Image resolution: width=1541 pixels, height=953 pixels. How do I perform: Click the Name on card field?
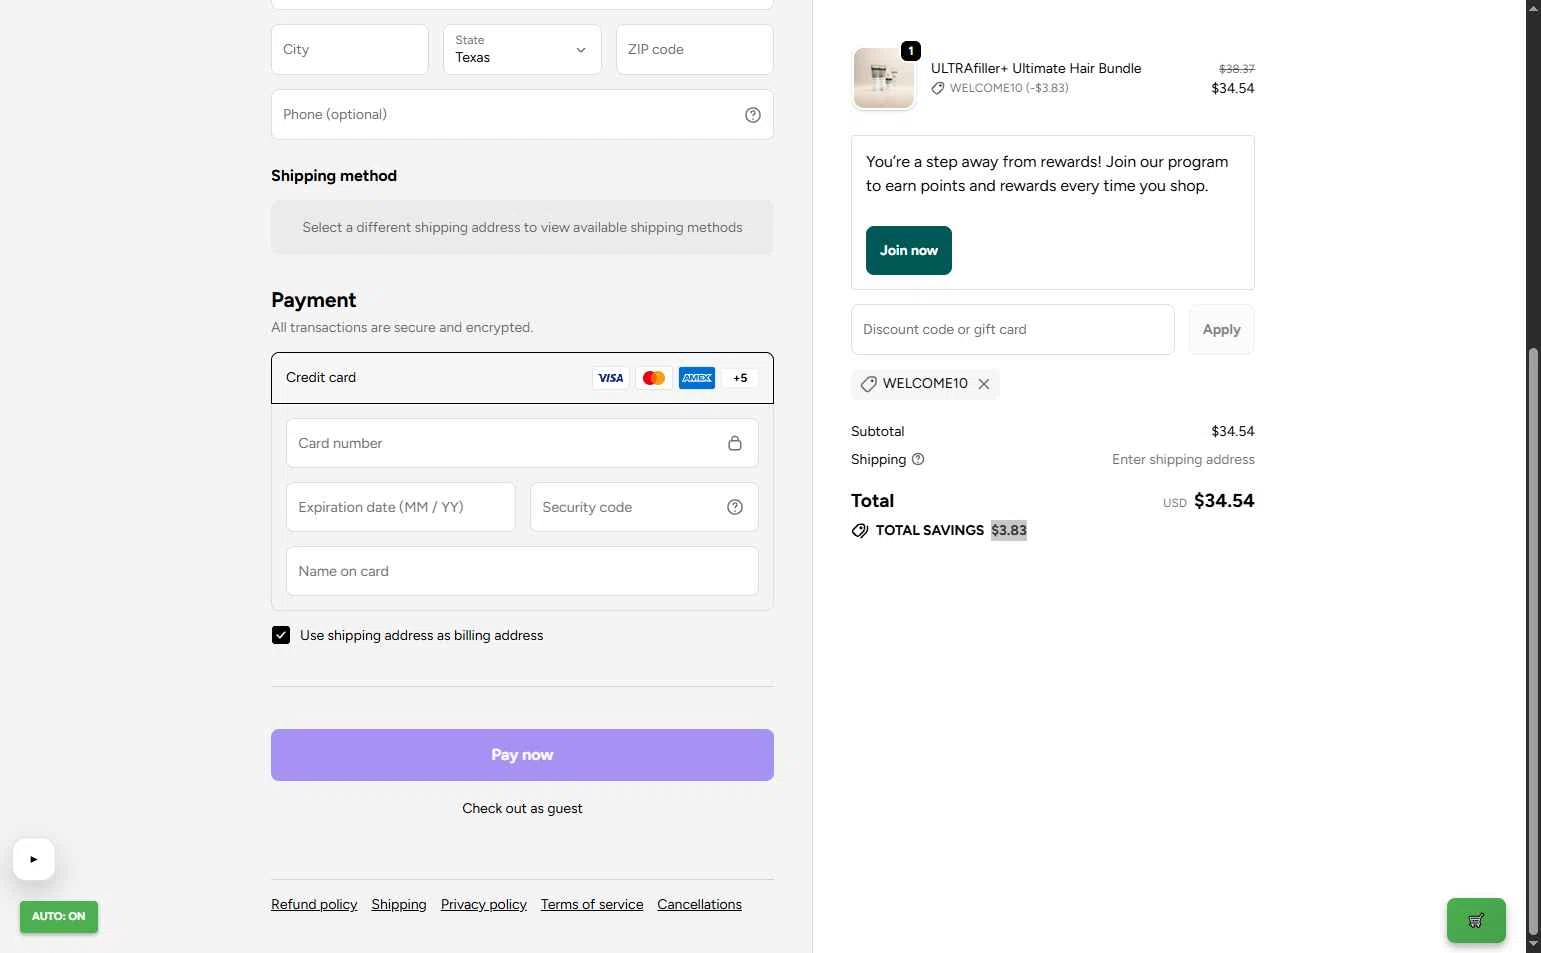pos(522,571)
